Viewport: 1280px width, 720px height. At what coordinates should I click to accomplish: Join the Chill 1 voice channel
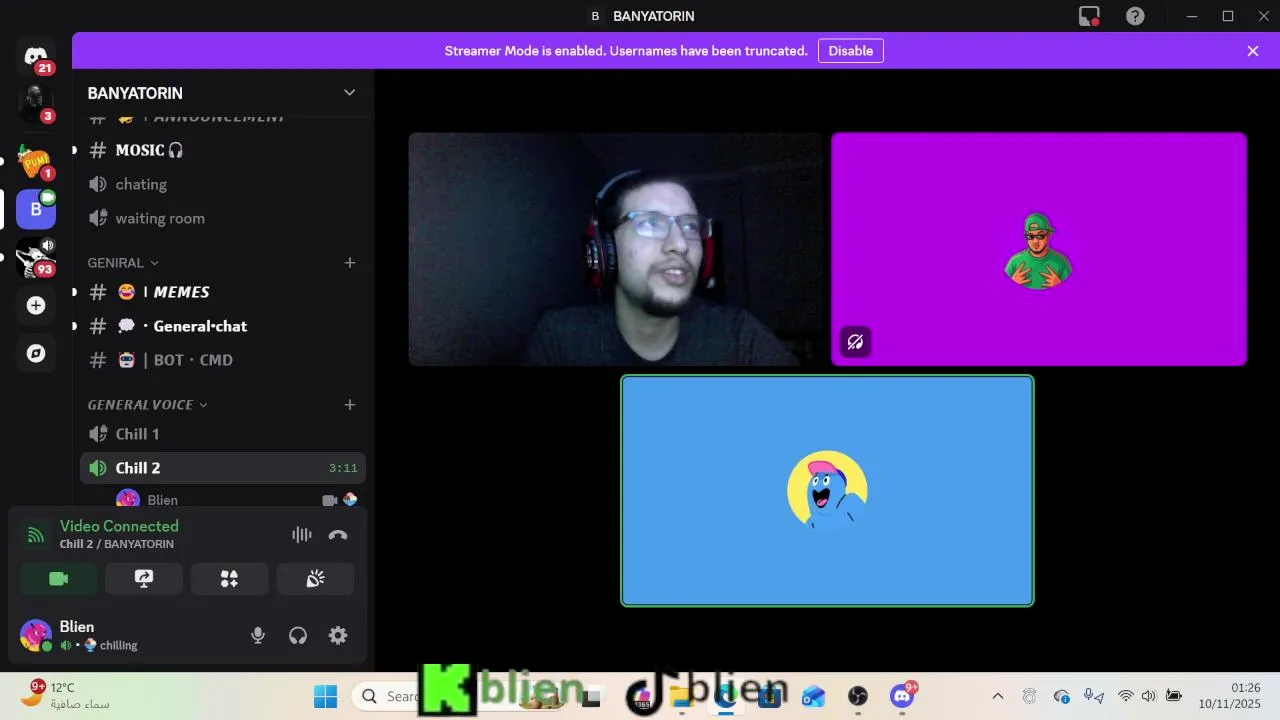coord(222,434)
